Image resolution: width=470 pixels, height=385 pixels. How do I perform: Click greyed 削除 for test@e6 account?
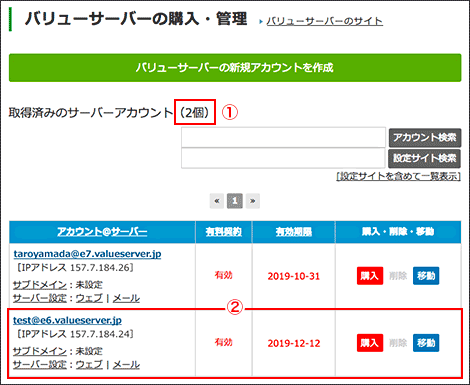(398, 343)
